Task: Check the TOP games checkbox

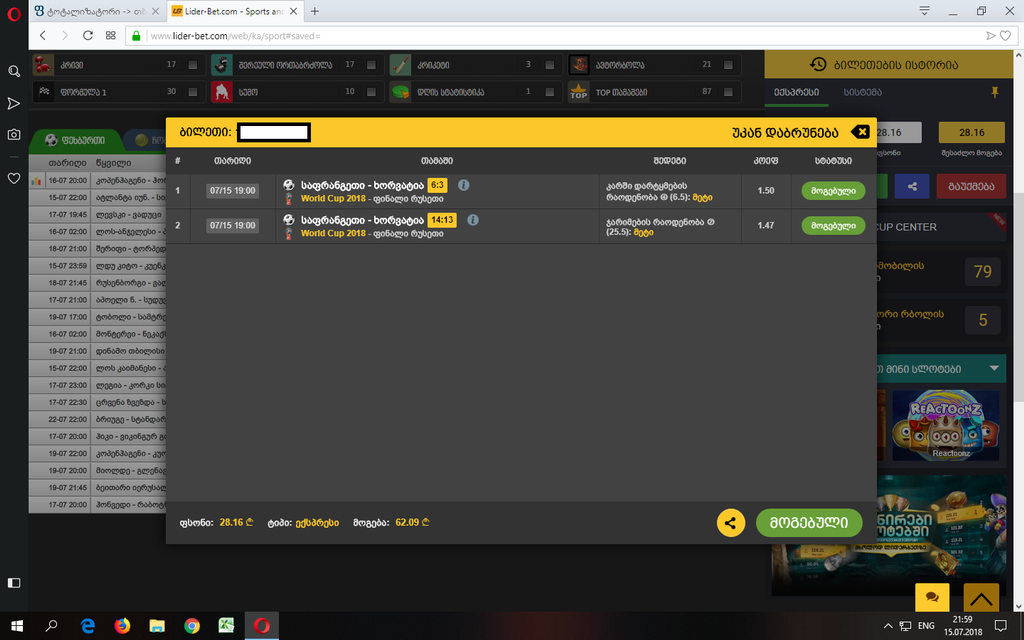Action: (728, 92)
